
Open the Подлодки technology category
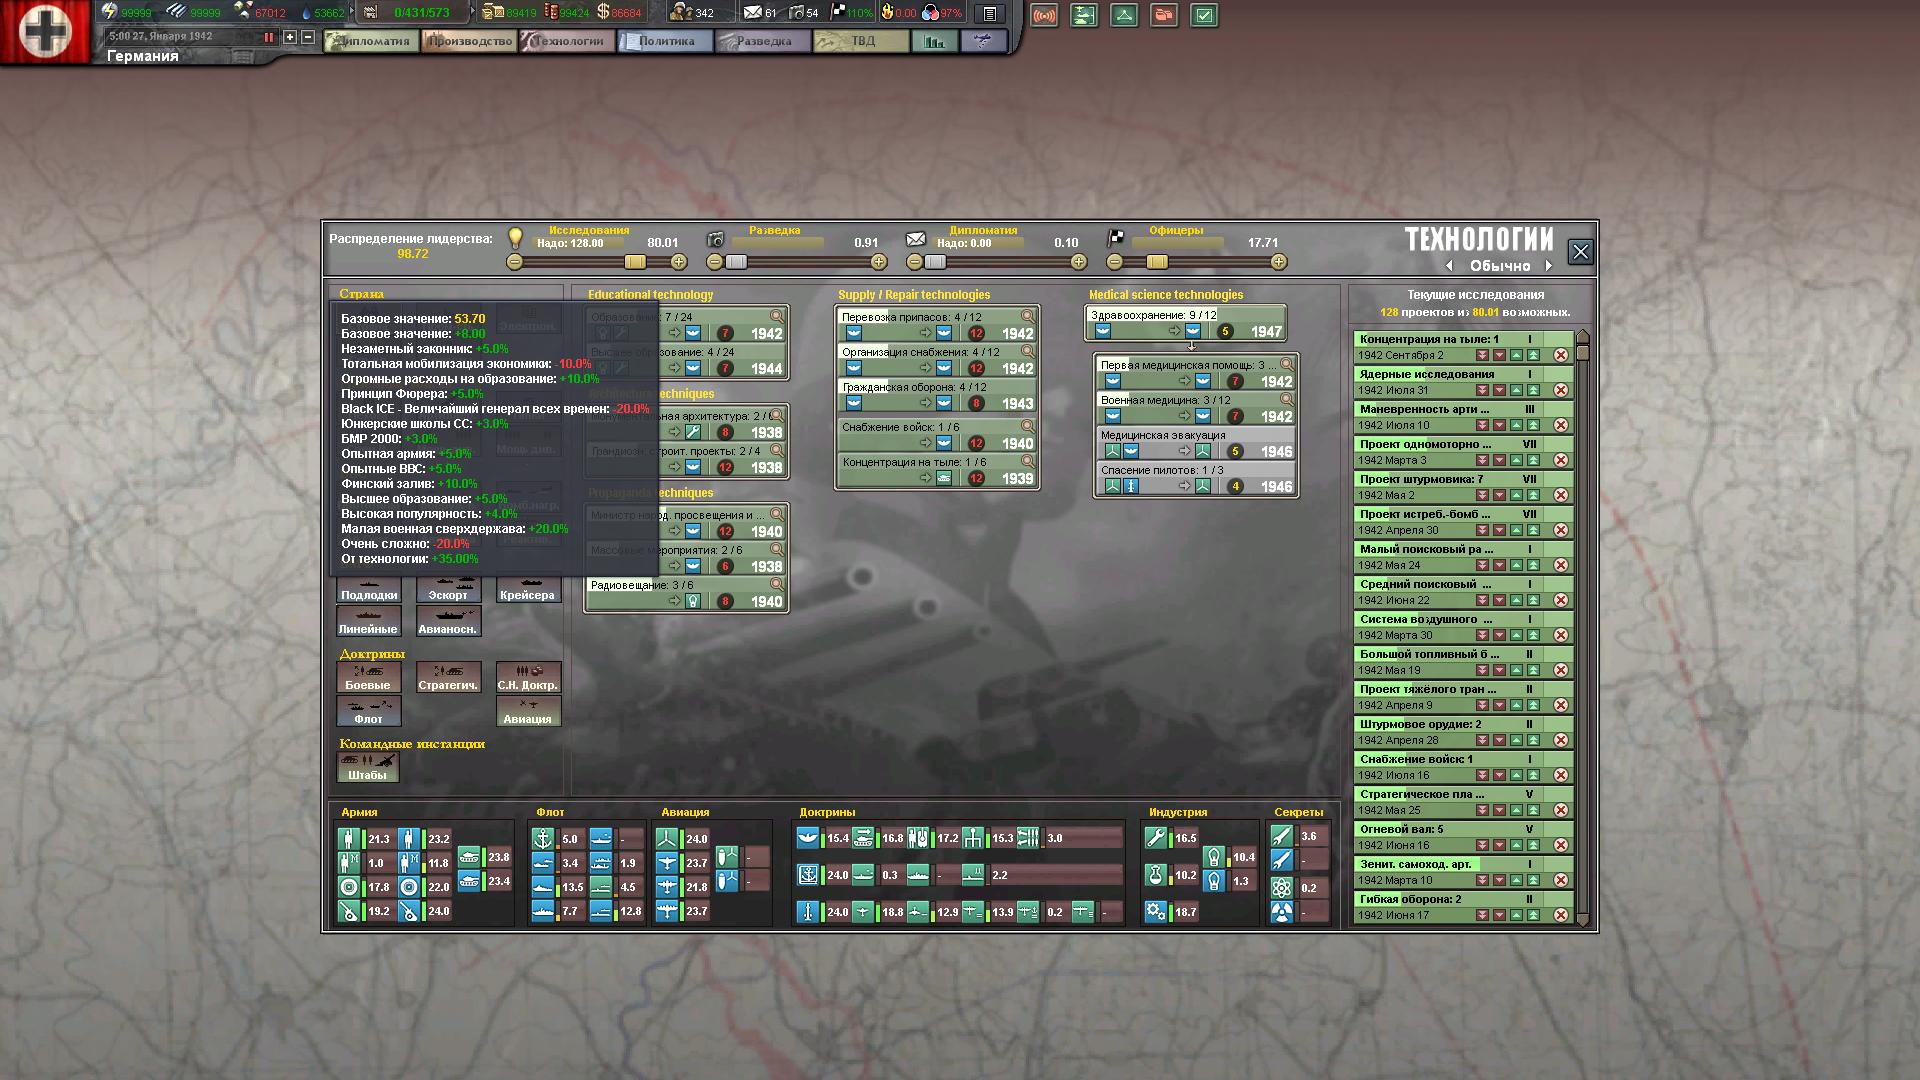point(369,588)
